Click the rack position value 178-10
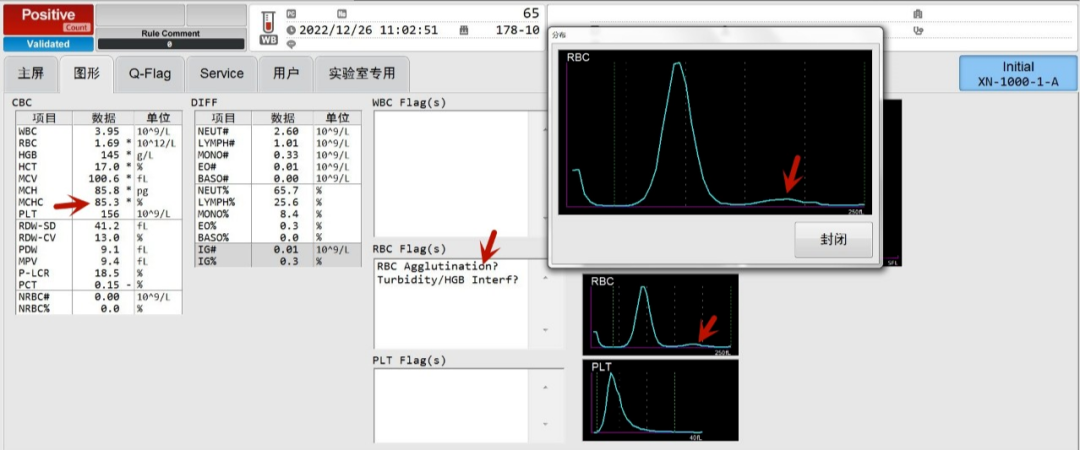 [x=517, y=30]
